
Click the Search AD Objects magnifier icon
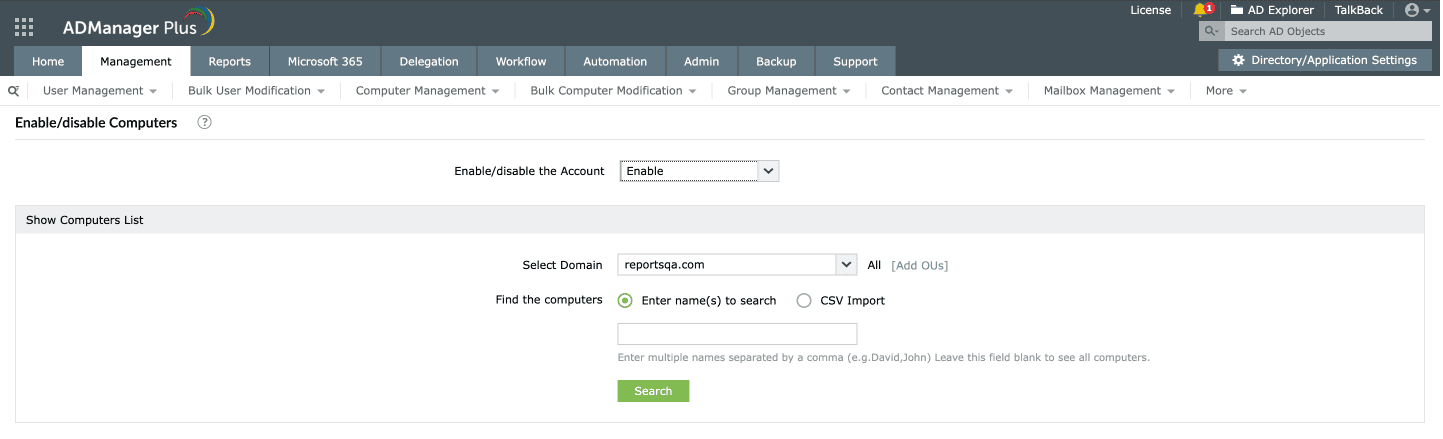1211,32
